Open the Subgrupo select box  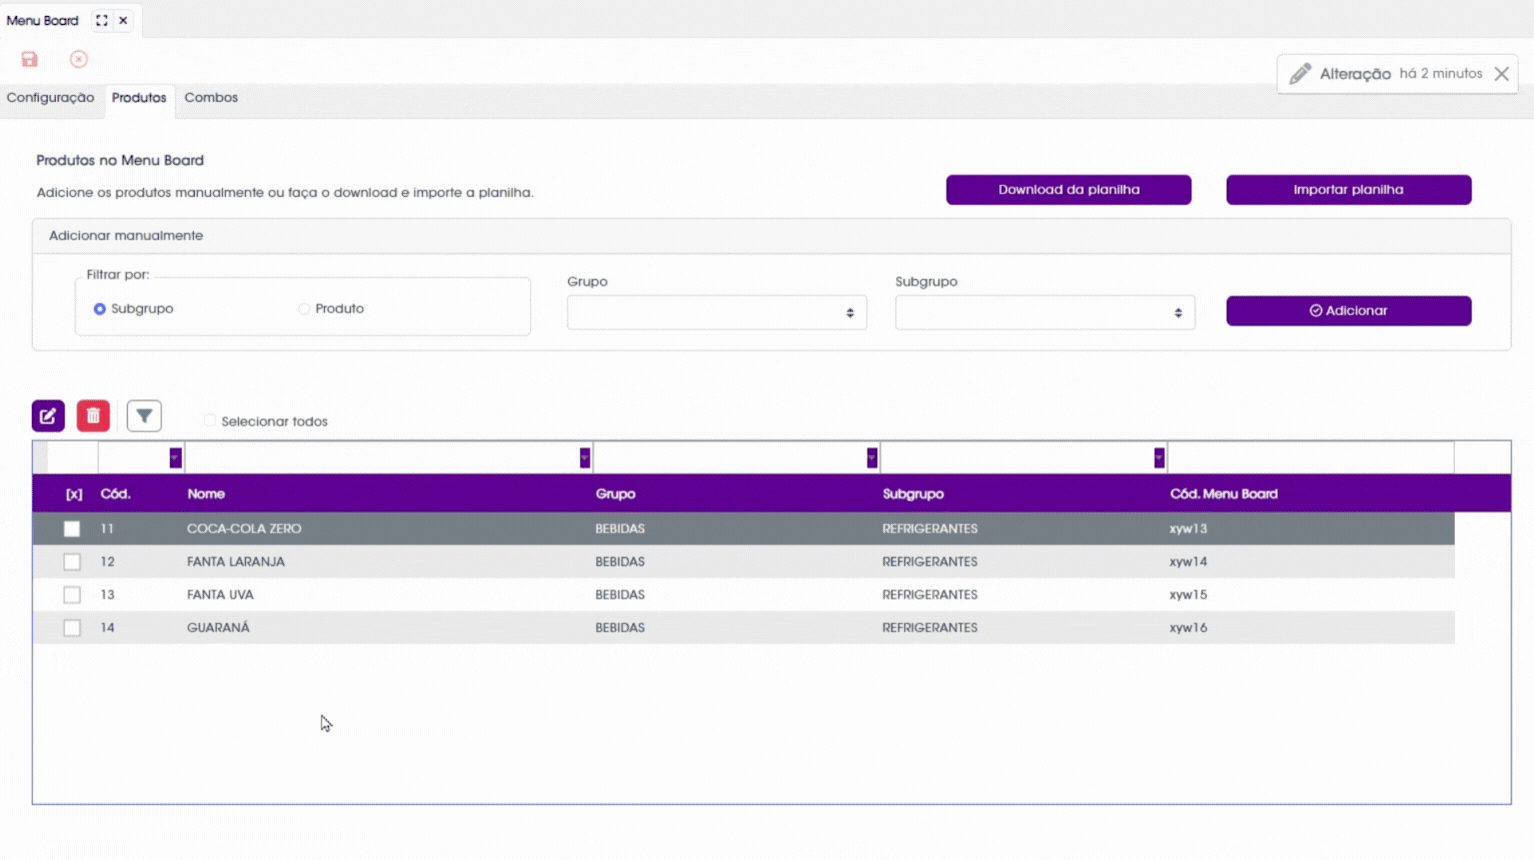(1045, 312)
